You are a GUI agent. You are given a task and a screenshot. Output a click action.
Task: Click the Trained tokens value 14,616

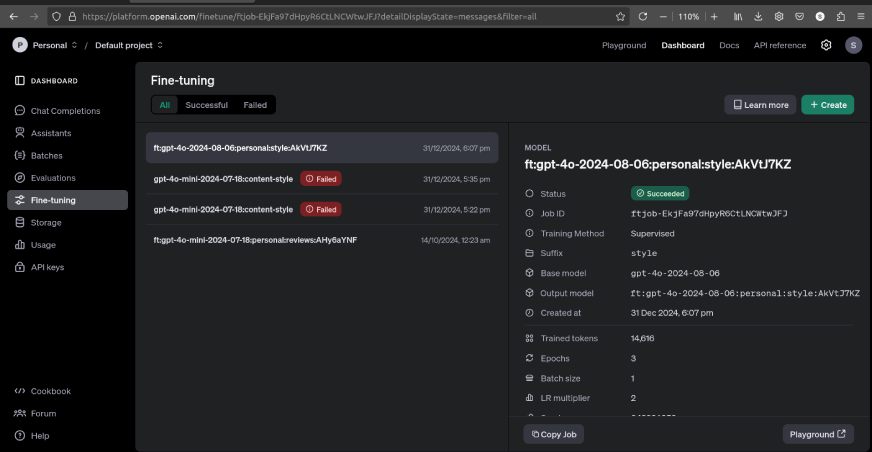coord(642,338)
